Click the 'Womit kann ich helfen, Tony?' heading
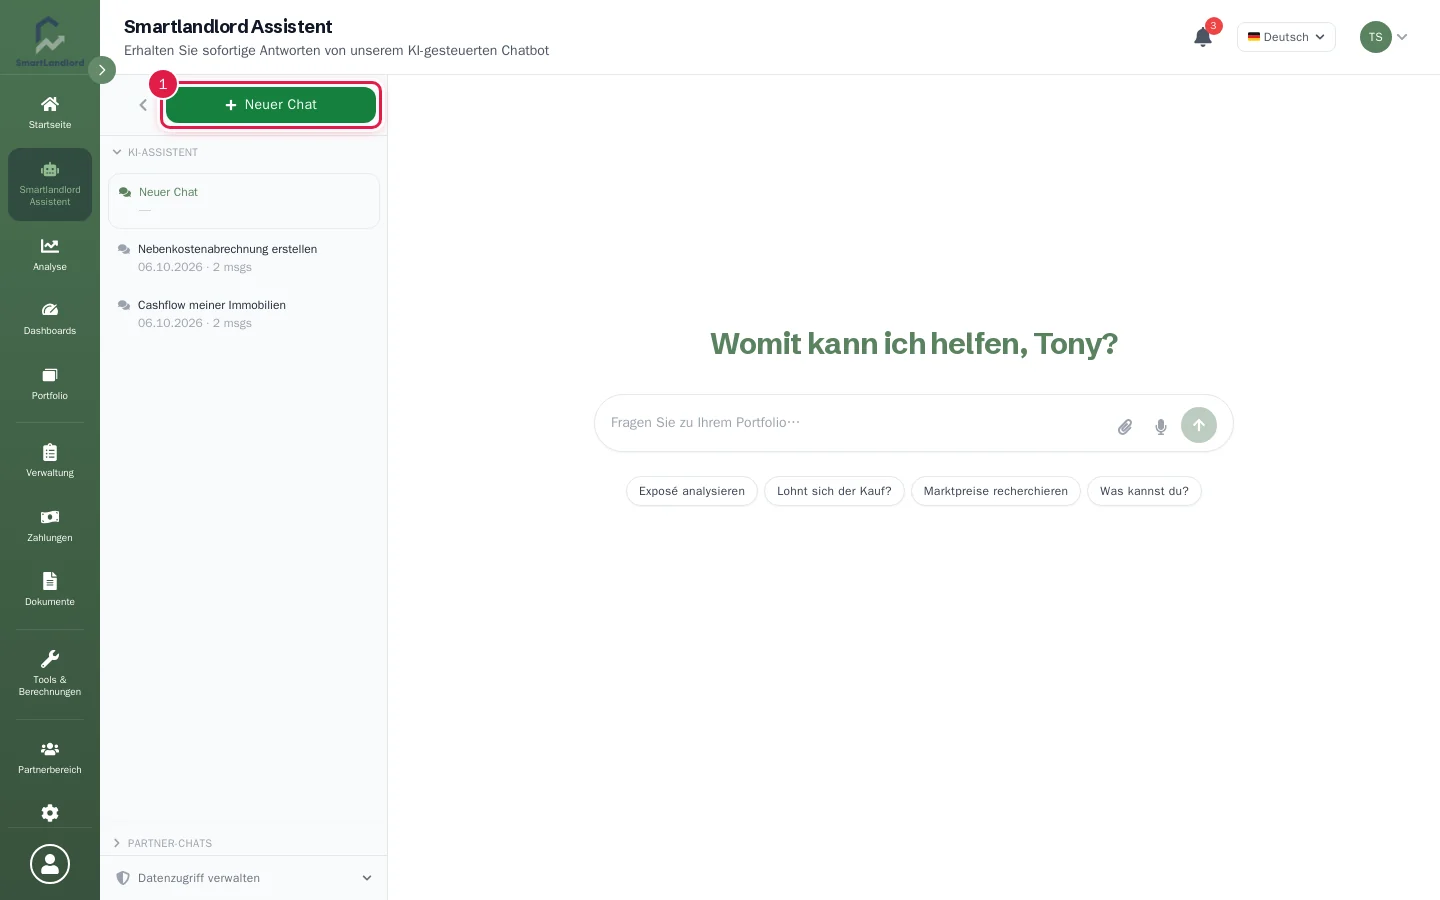This screenshot has height=900, width=1440. click(x=914, y=343)
